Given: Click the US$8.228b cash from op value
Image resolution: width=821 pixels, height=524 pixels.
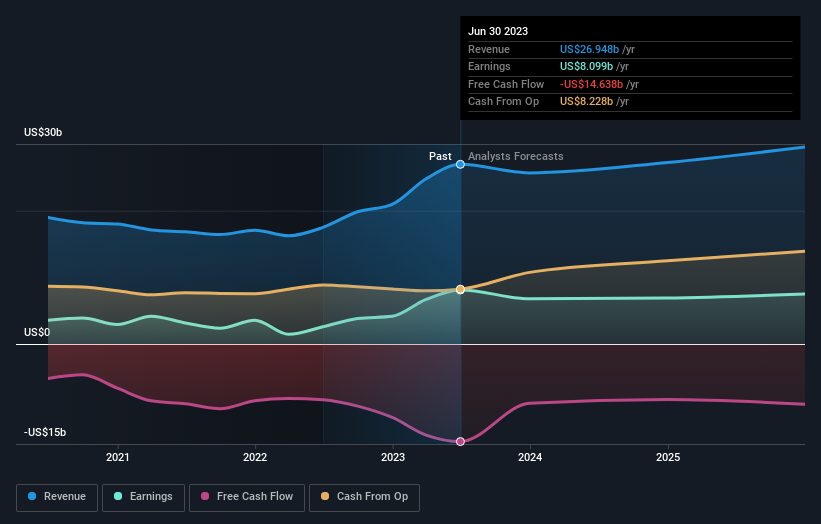Looking at the screenshot, I should tap(586, 102).
